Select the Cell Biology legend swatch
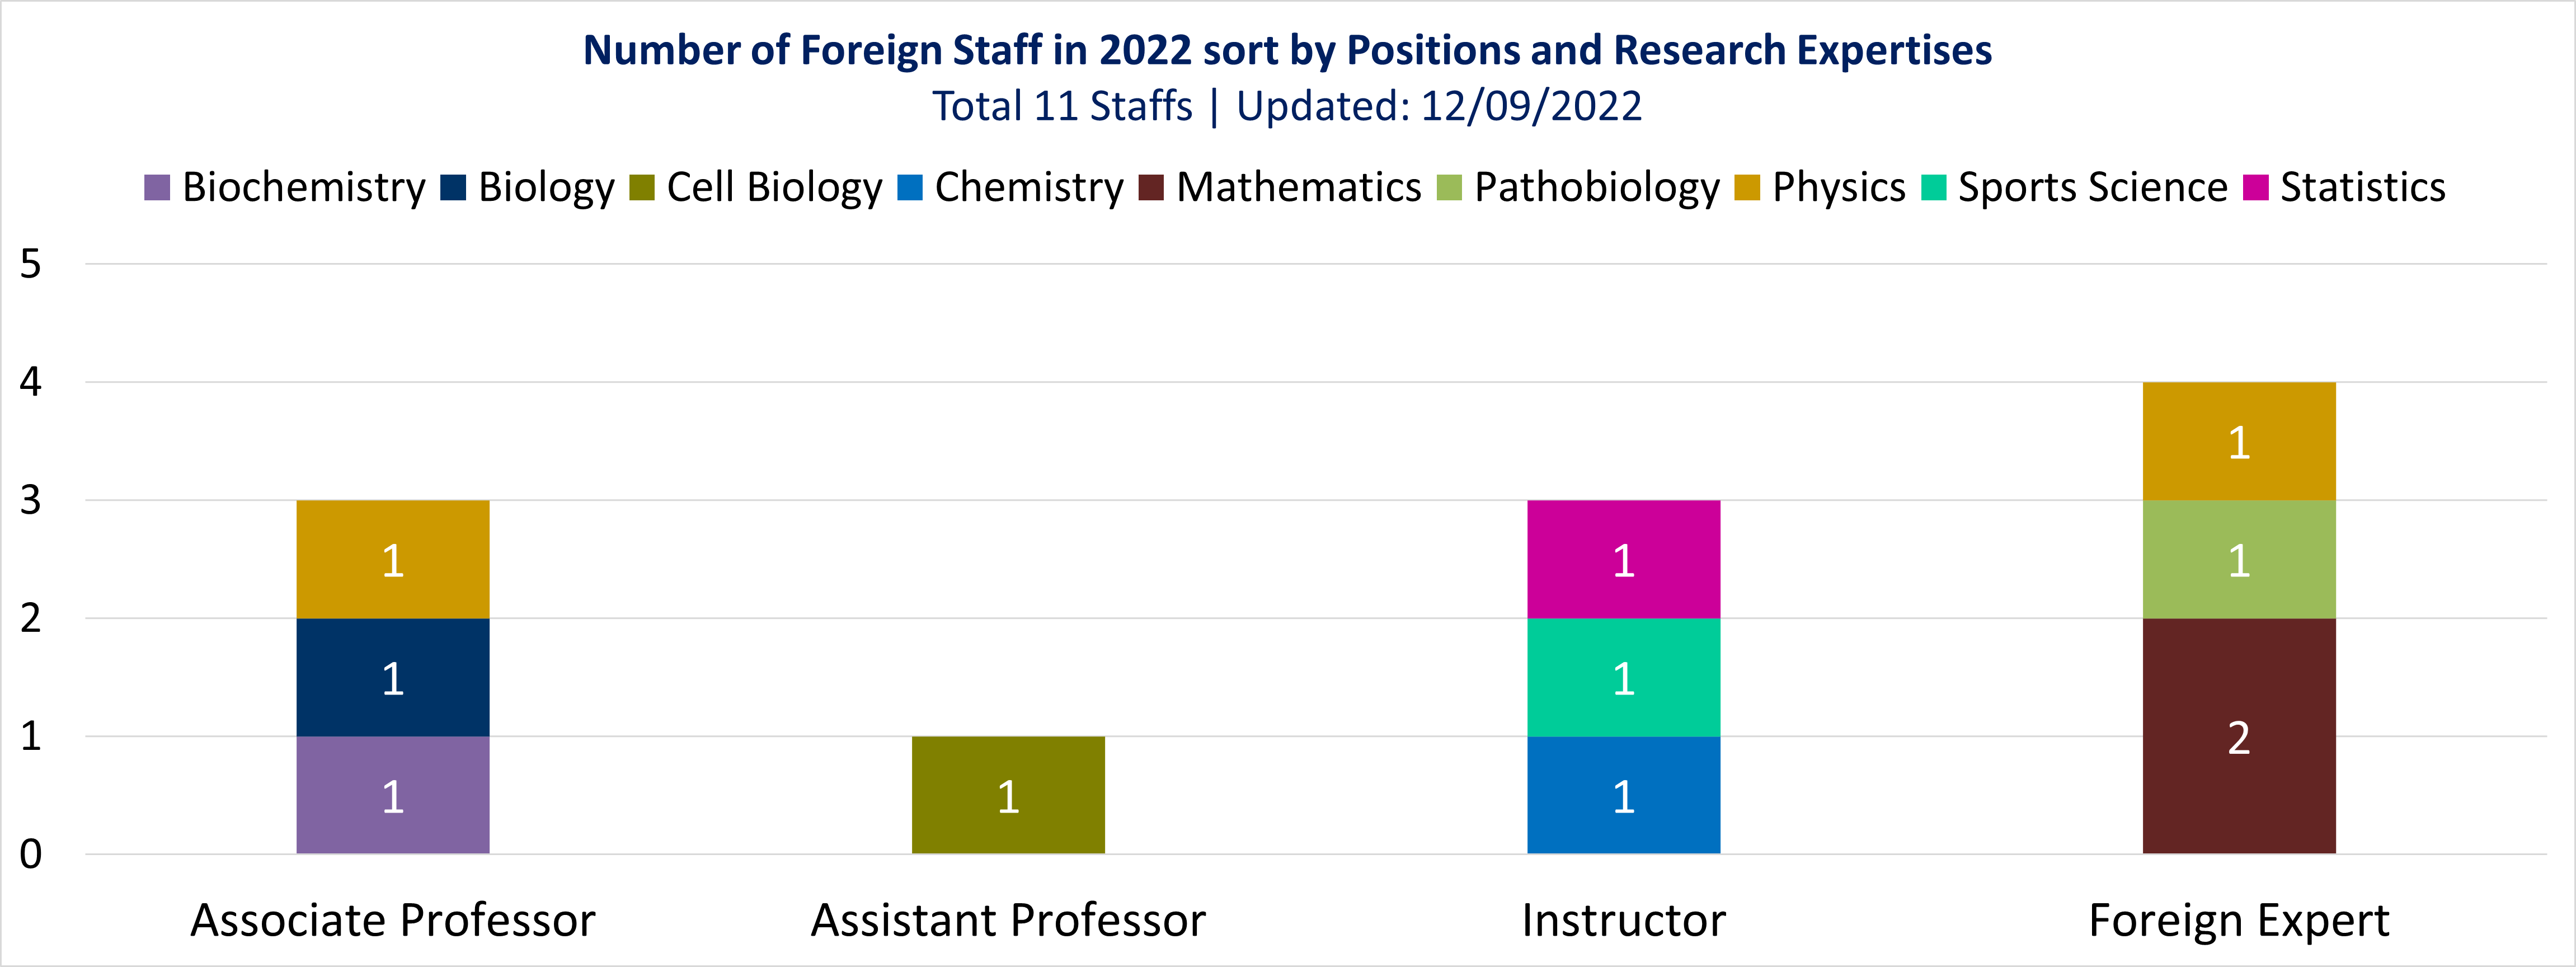 [642, 188]
